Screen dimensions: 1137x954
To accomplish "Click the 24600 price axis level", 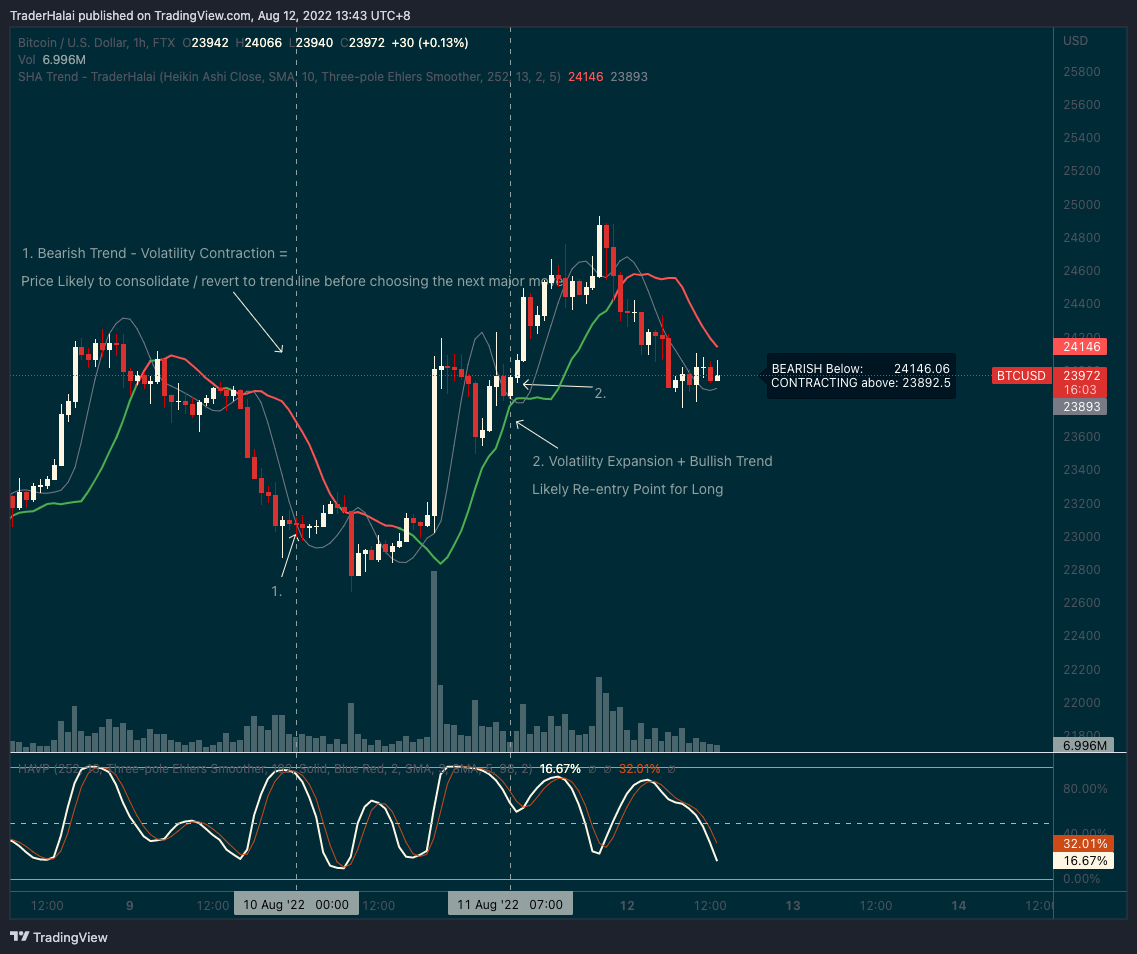I will tap(1081, 270).
